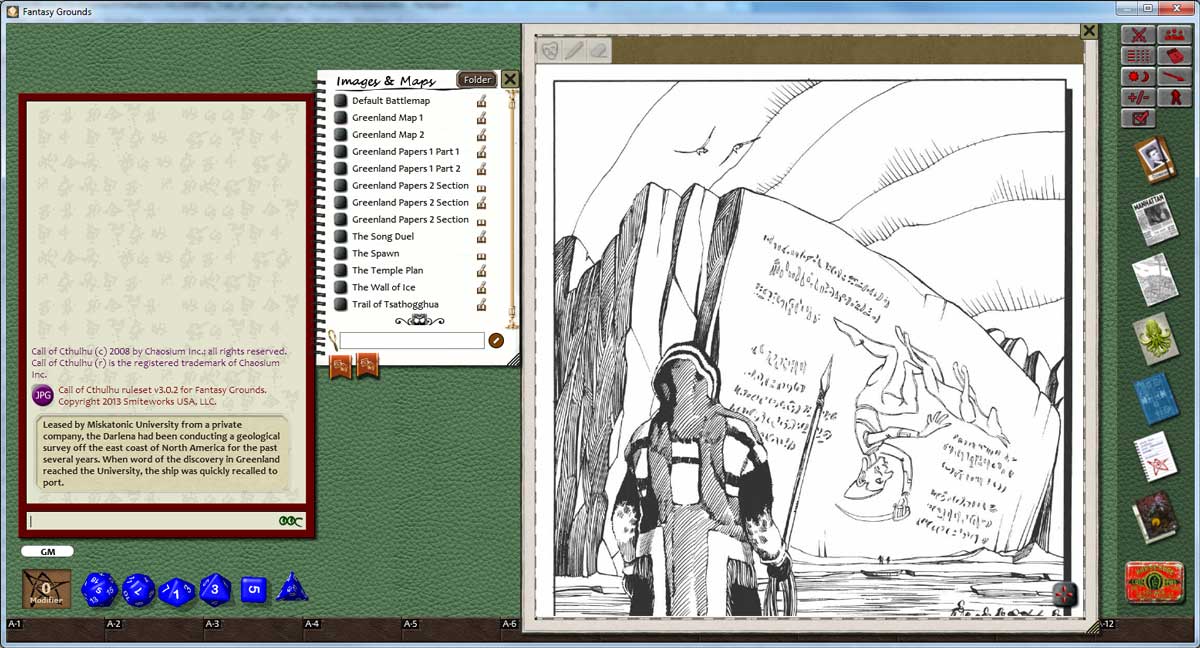
Task: Roll the blue d20 die
Action: pos(98,588)
